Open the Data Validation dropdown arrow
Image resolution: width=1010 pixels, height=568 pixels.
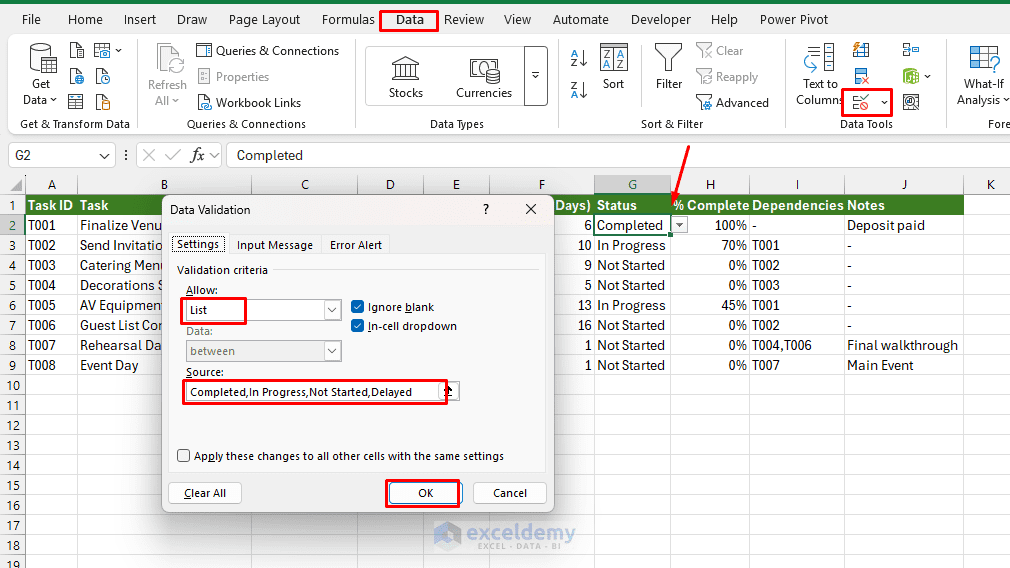[884, 102]
